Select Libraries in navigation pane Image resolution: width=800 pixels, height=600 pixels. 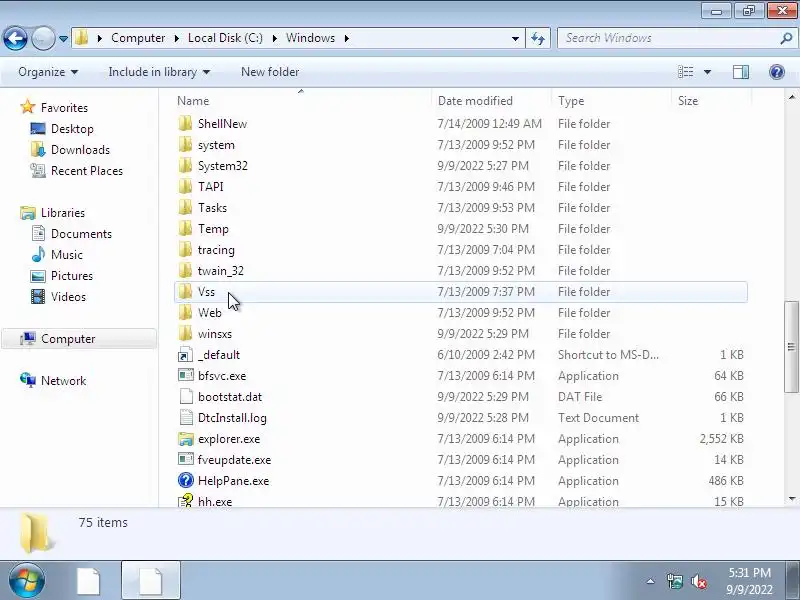[x=63, y=212]
